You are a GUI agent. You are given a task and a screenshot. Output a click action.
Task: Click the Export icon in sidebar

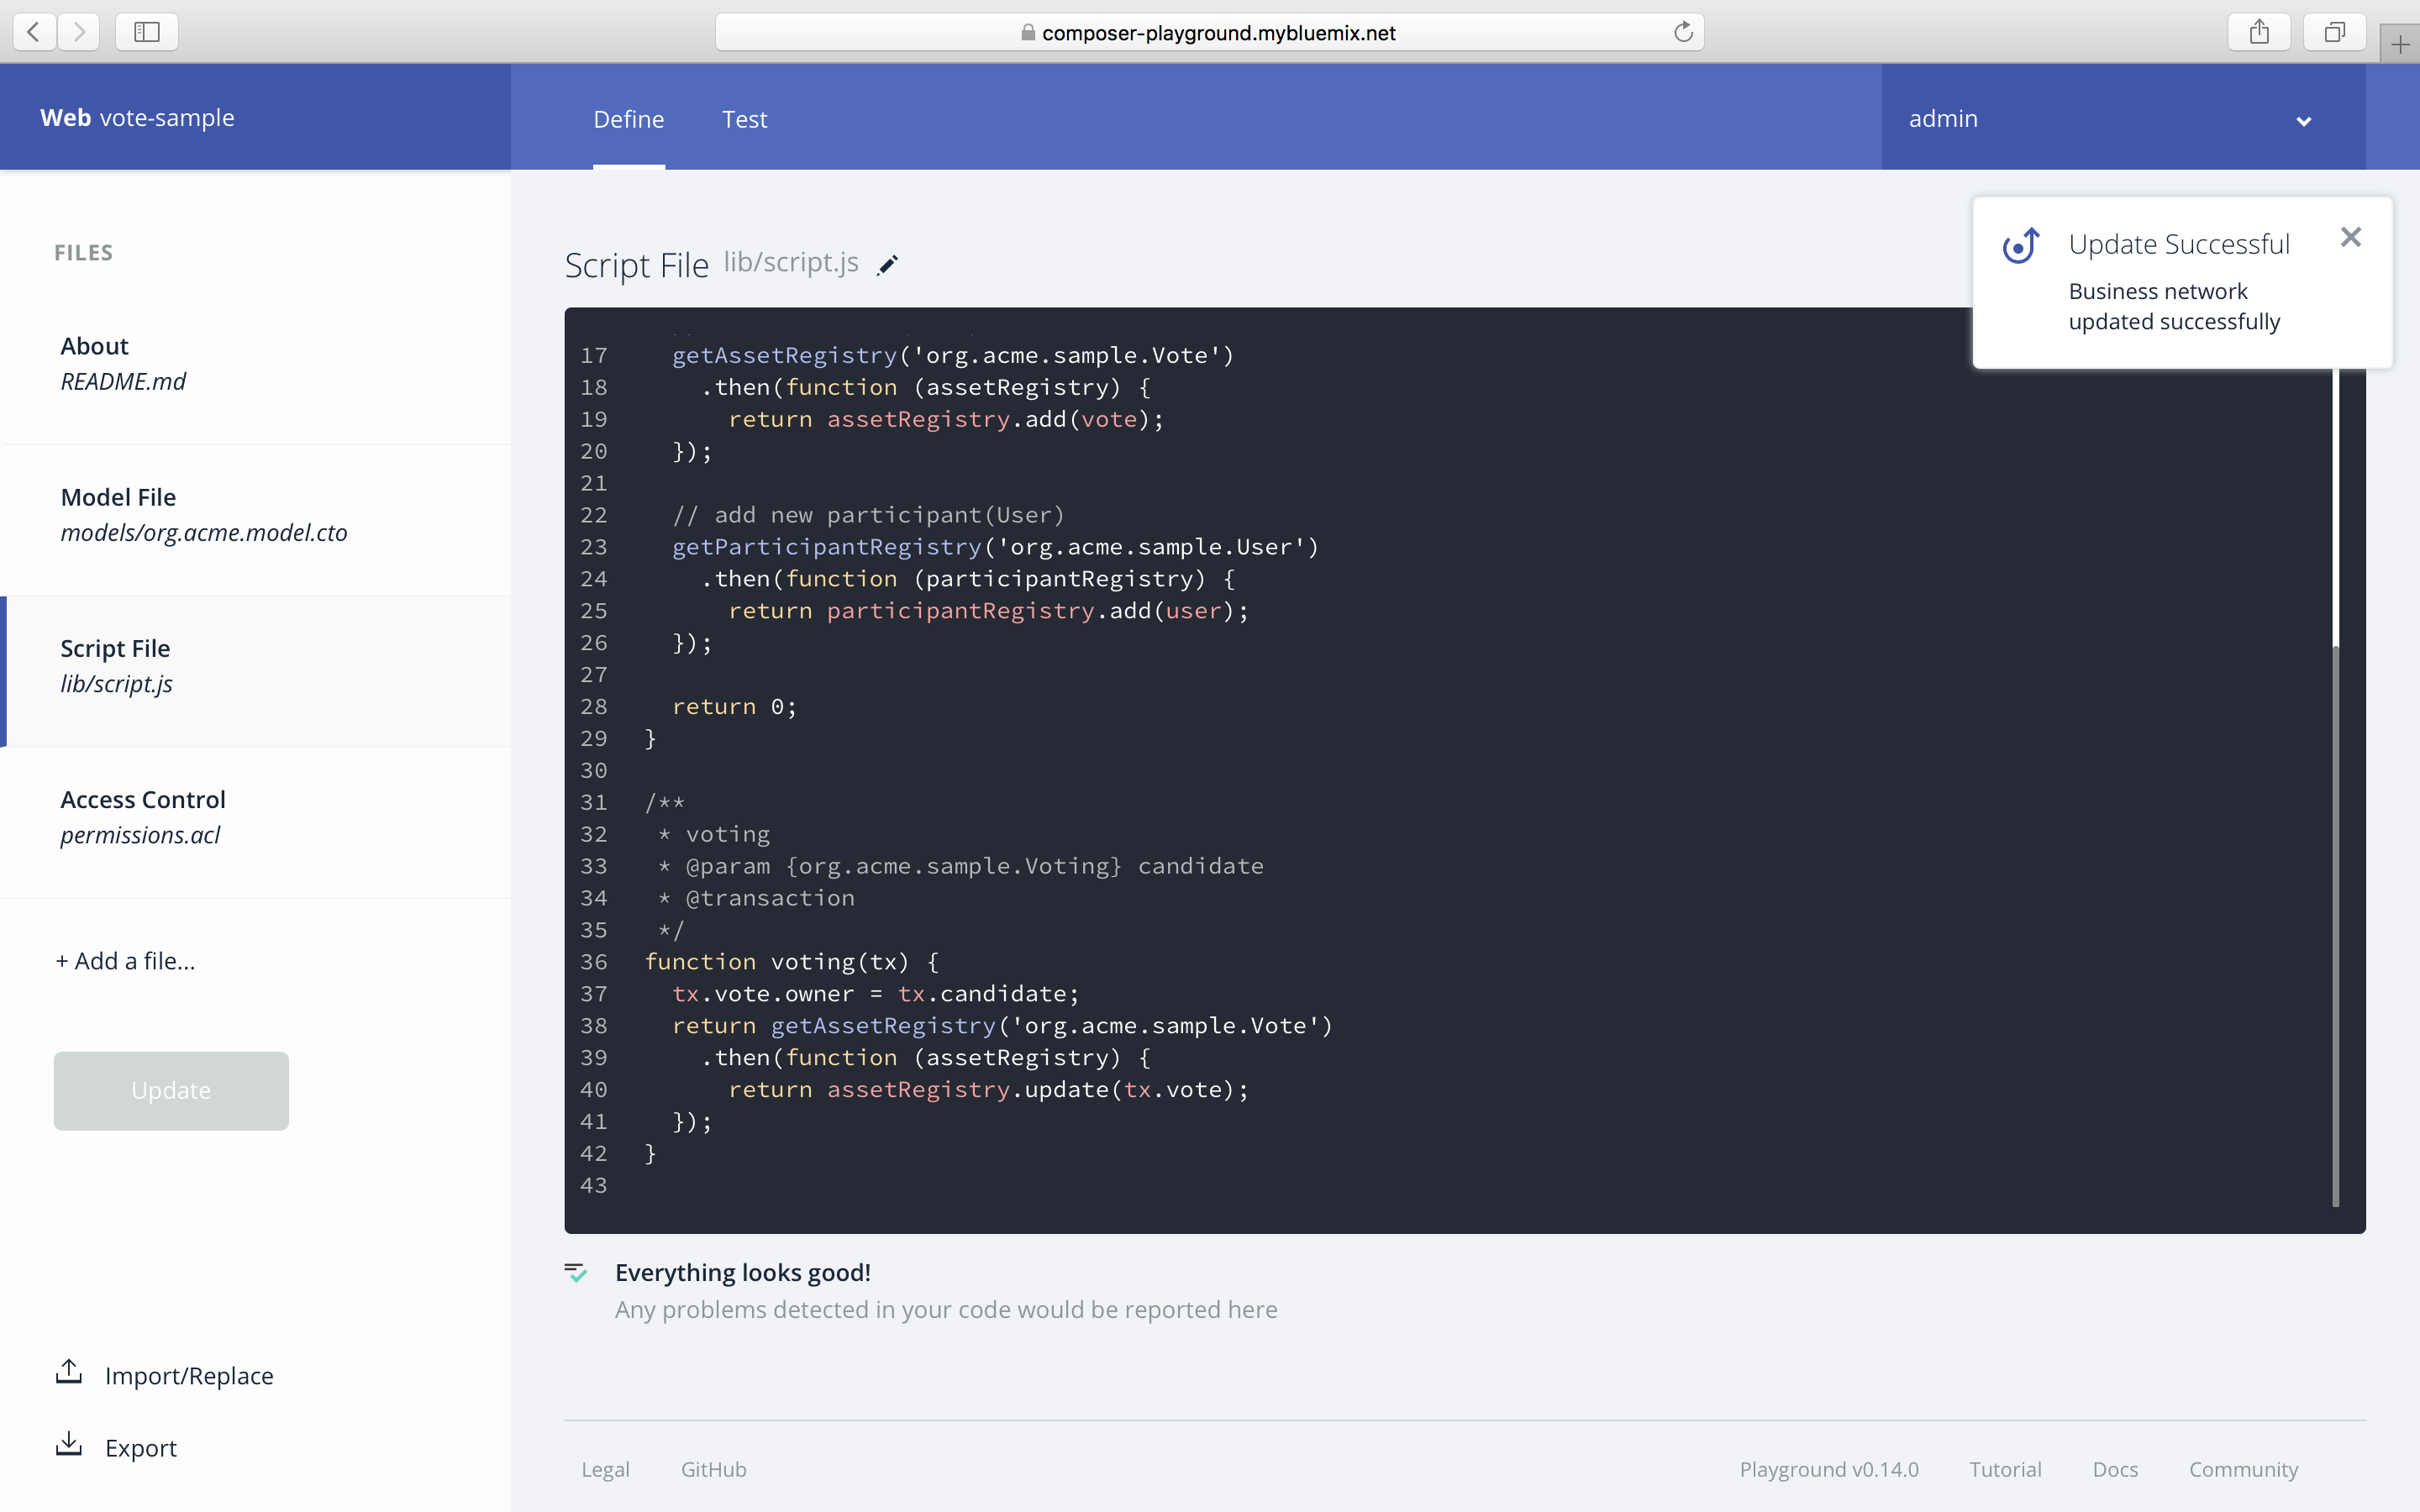click(x=70, y=1447)
